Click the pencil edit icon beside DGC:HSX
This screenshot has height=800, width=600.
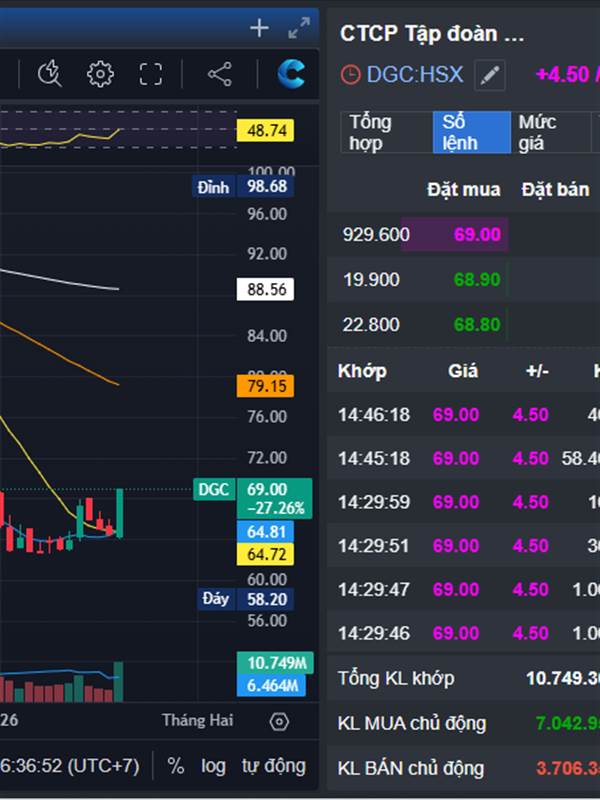coord(490,76)
